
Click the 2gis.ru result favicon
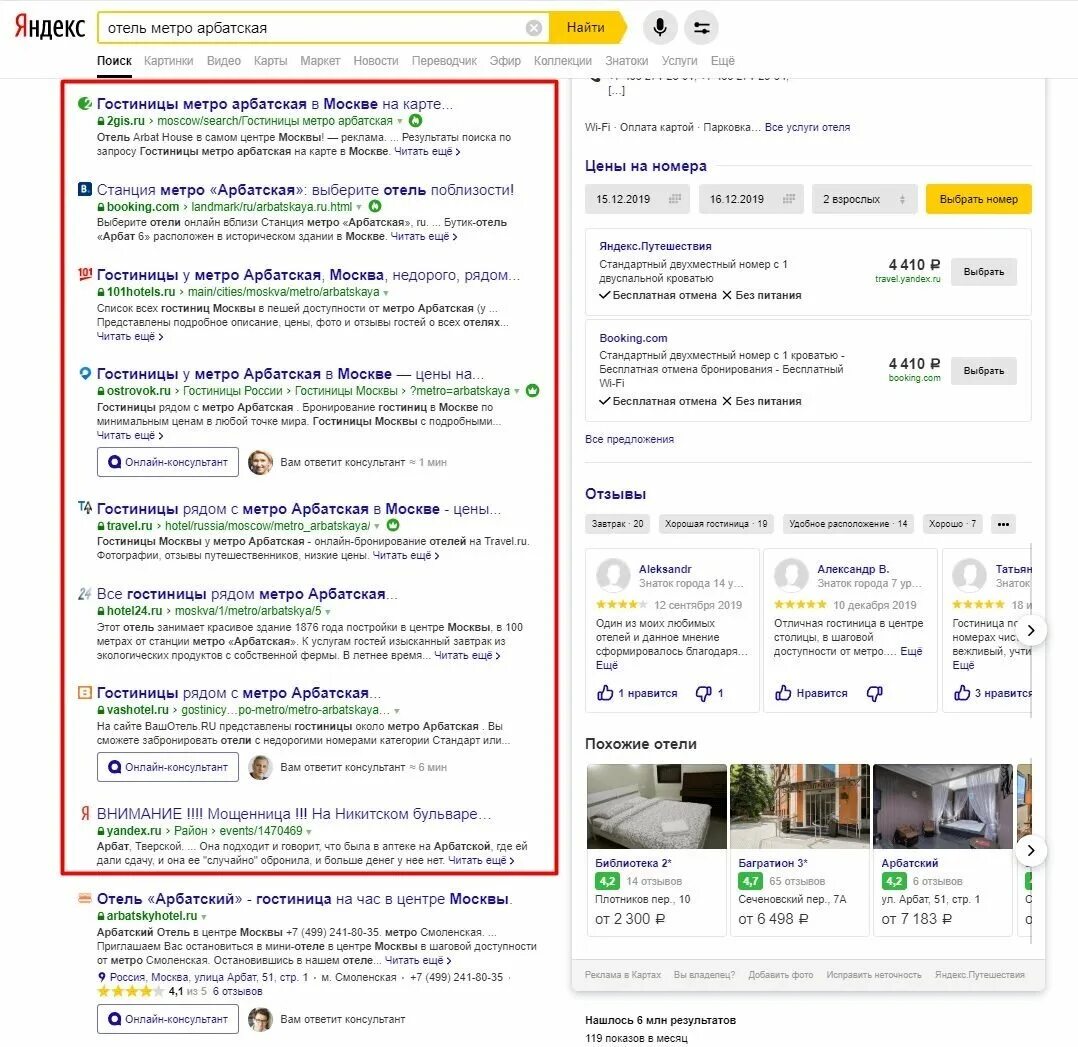(85, 104)
